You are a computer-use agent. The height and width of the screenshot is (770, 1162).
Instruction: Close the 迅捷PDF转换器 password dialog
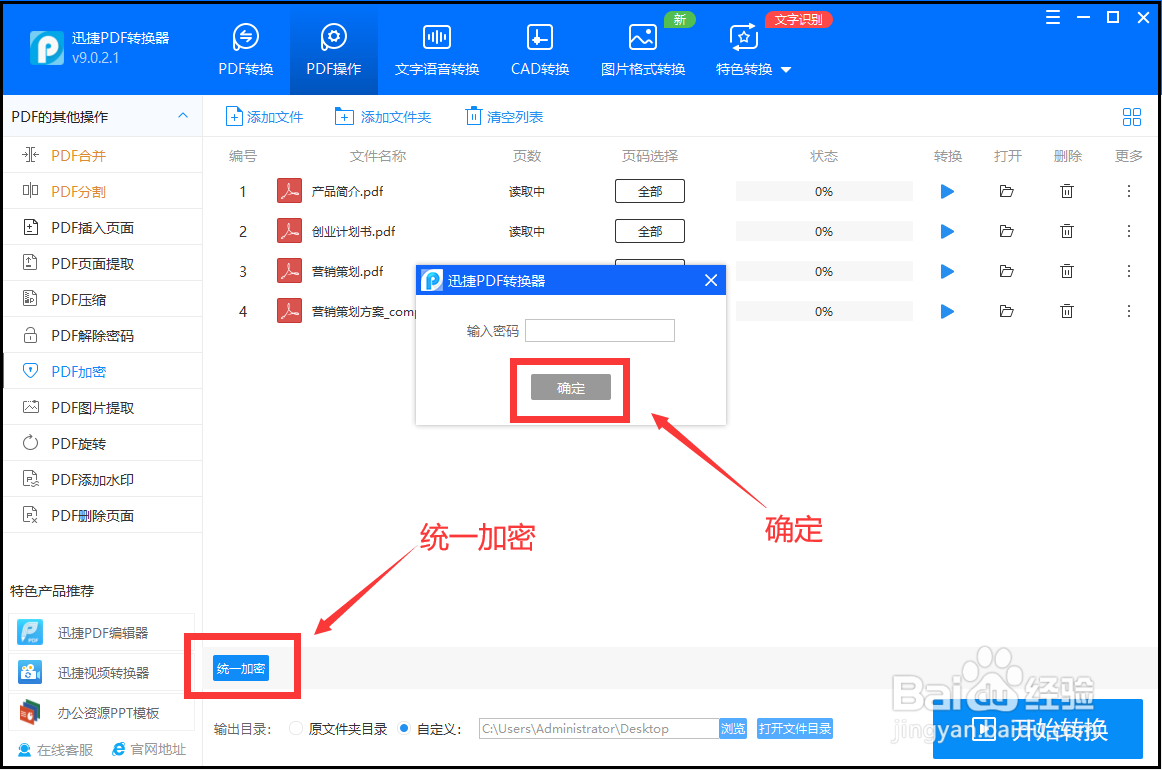711,280
